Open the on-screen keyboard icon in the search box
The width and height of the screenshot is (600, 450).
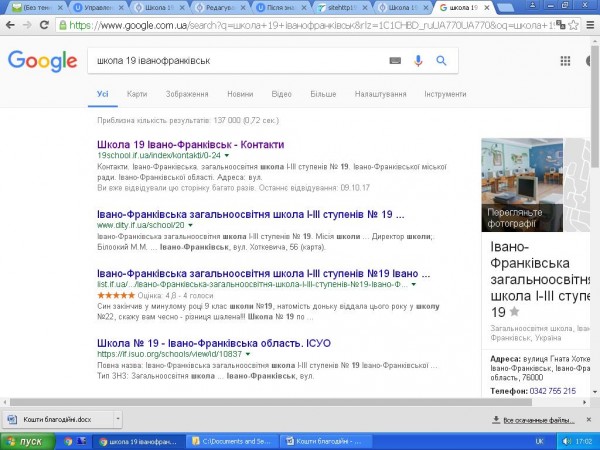click(x=395, y=60)
